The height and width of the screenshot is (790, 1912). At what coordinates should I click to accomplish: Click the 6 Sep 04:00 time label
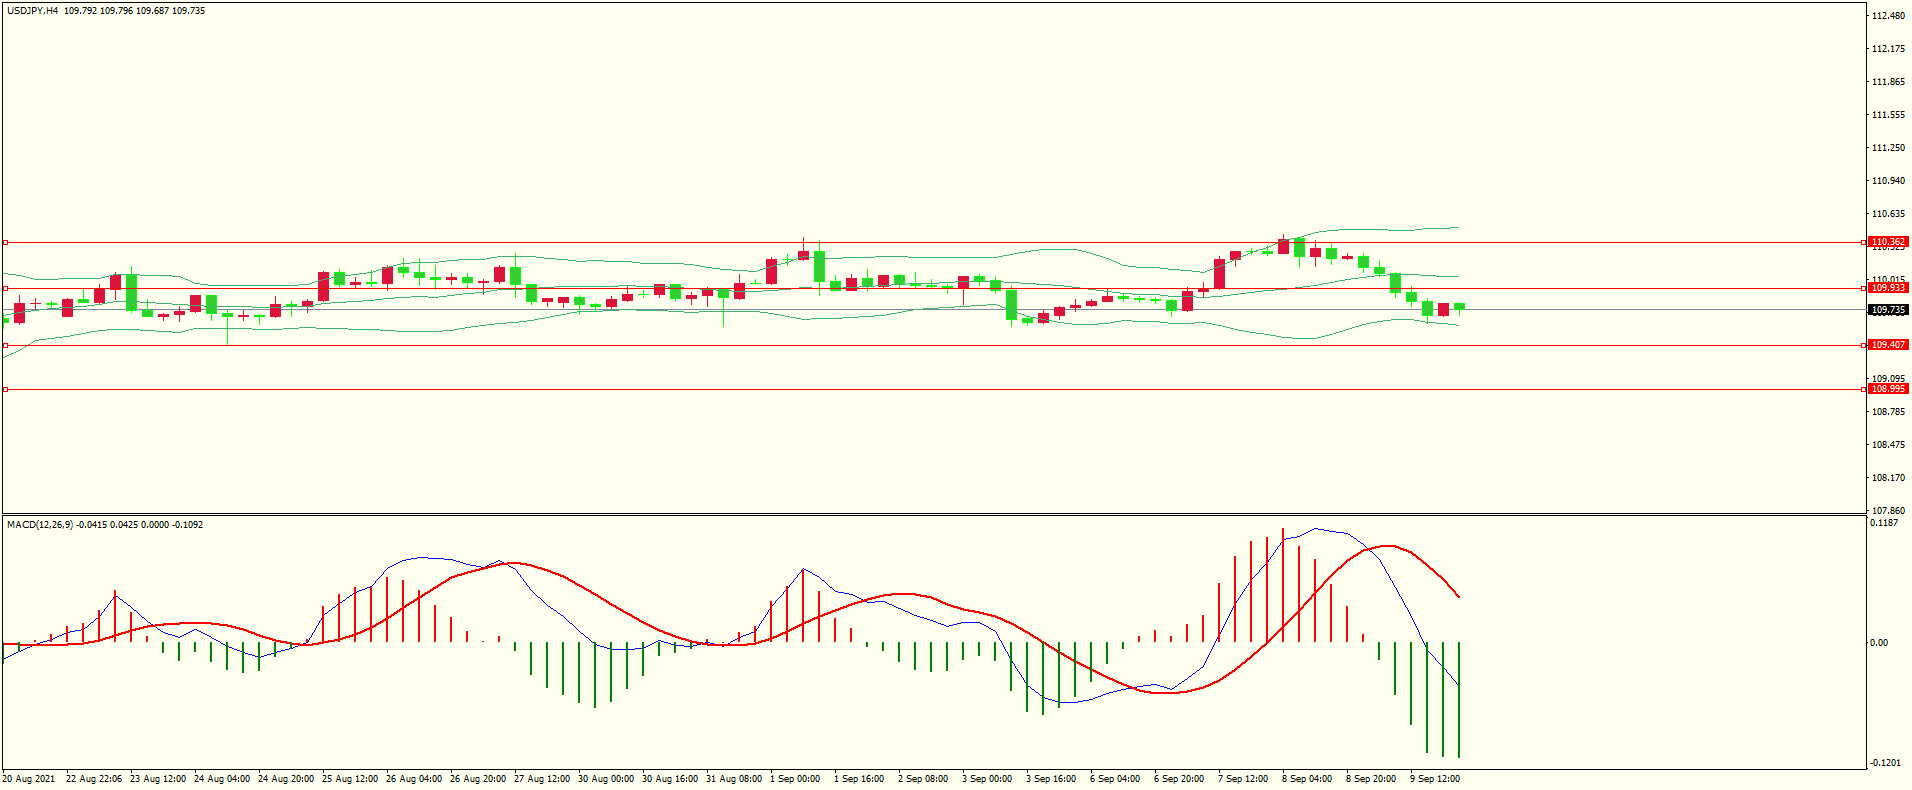[x=1115, y=779]
